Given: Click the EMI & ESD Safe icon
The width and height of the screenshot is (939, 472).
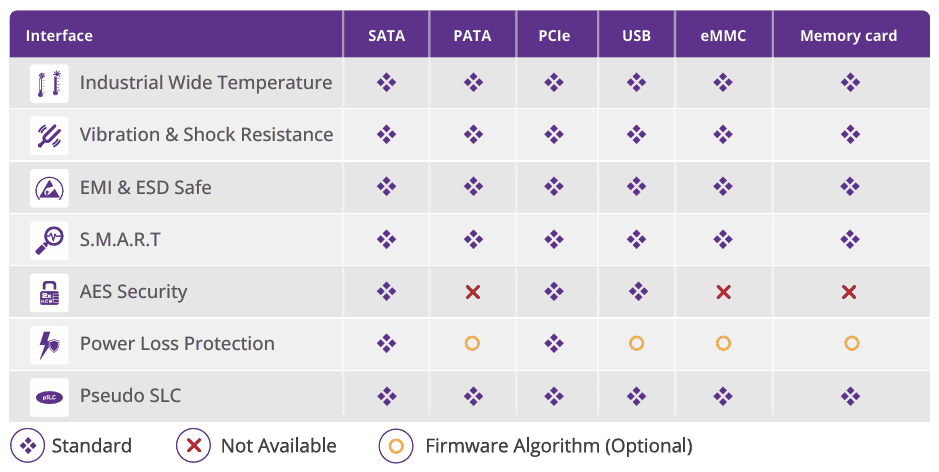Looking at the screenshot, I should (49, 188).
